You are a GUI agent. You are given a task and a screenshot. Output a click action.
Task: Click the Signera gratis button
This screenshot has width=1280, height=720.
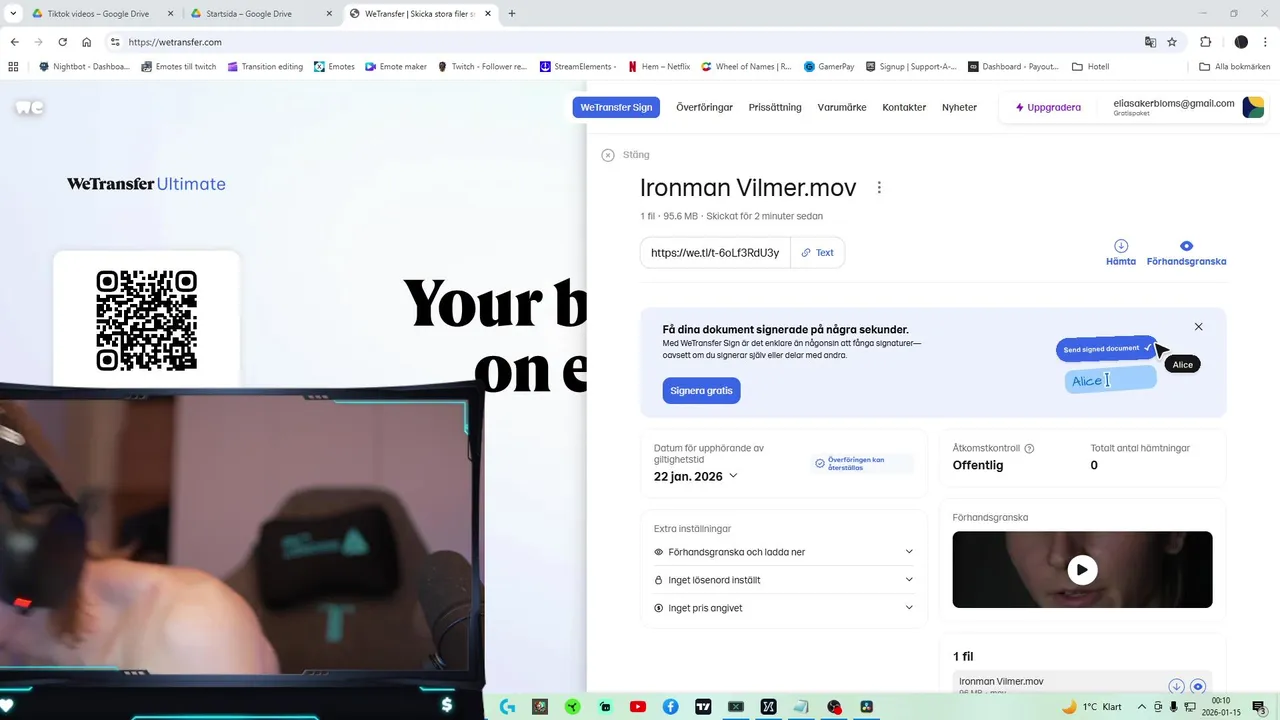[x=701, y=391]
